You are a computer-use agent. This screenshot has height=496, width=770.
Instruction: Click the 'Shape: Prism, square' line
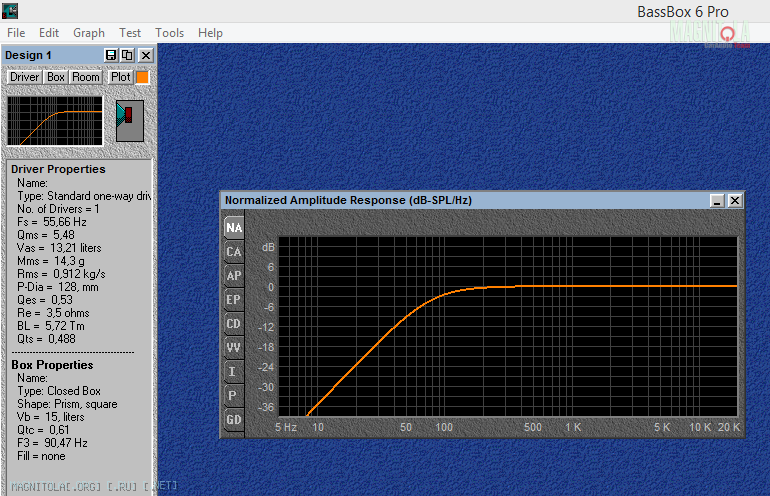pos(67,404)
